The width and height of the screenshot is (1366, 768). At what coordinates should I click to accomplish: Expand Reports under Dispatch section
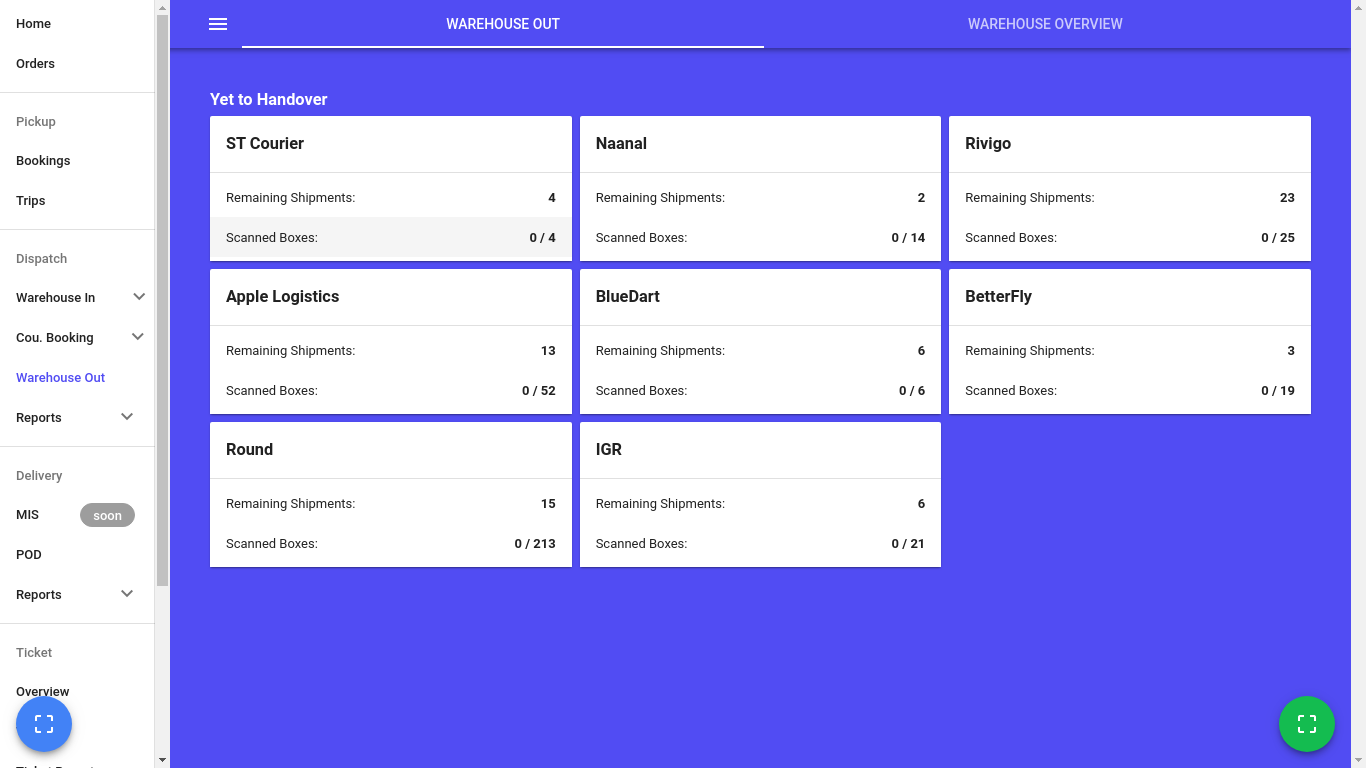coord(127,417)
